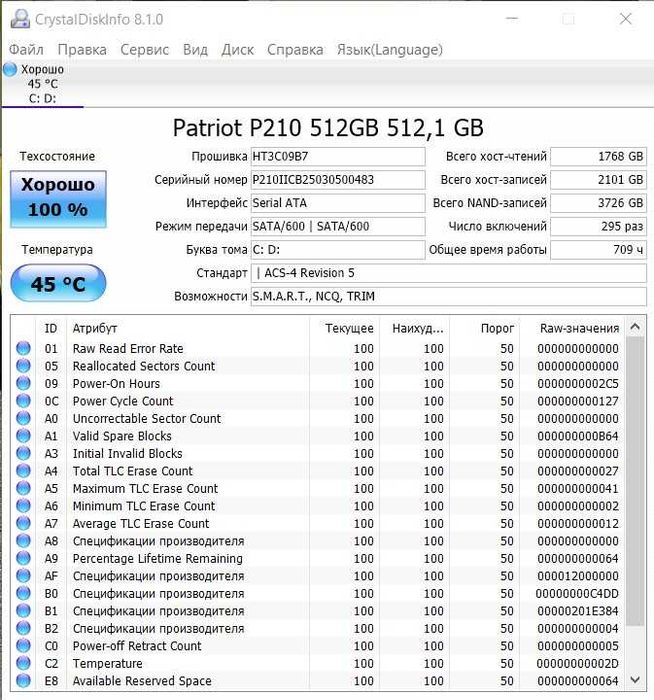Image resolution: width=654 pixels, height=700 pixels.
Task: Click the Прошивка field HT3C09B7
Action: 337,157
